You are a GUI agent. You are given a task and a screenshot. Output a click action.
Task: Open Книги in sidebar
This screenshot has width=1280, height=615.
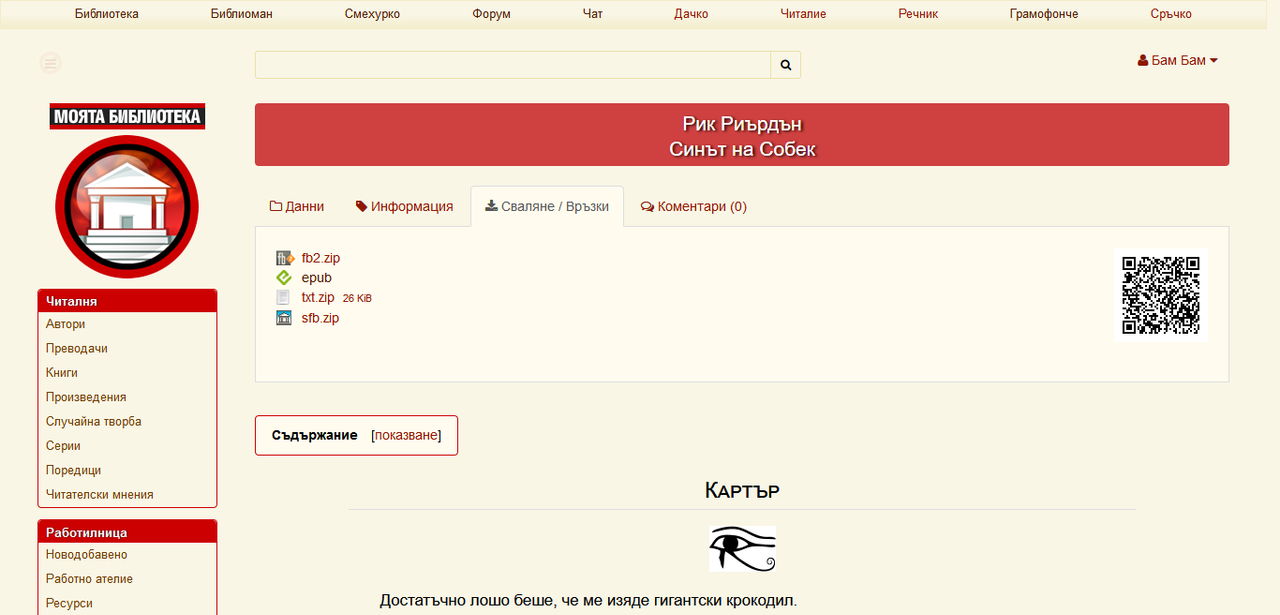tap(62, 373)
